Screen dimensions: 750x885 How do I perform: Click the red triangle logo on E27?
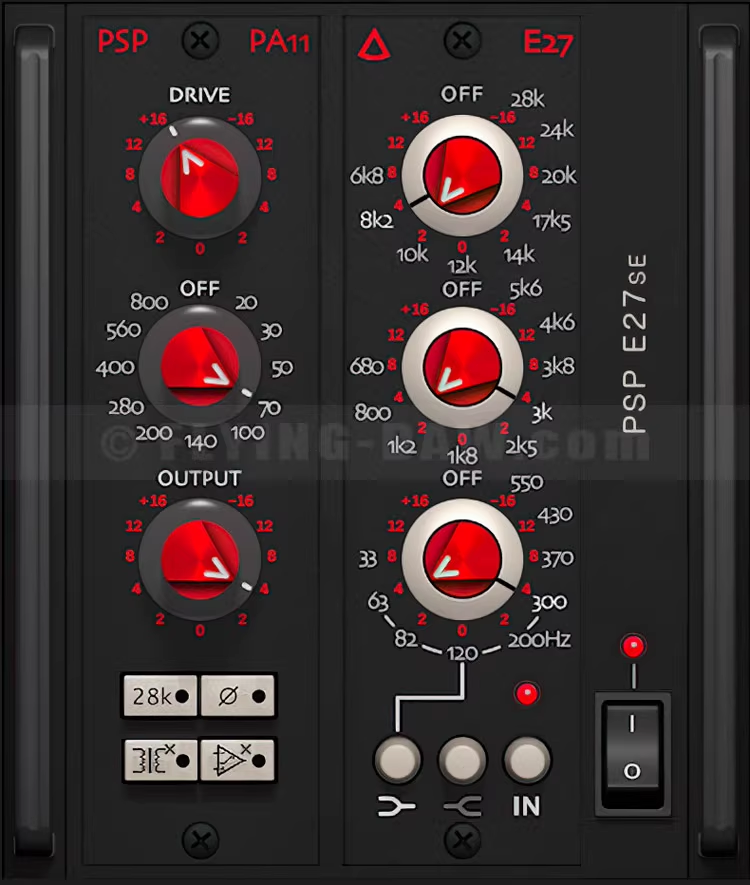pyautogui.click(x=374, y=45)
